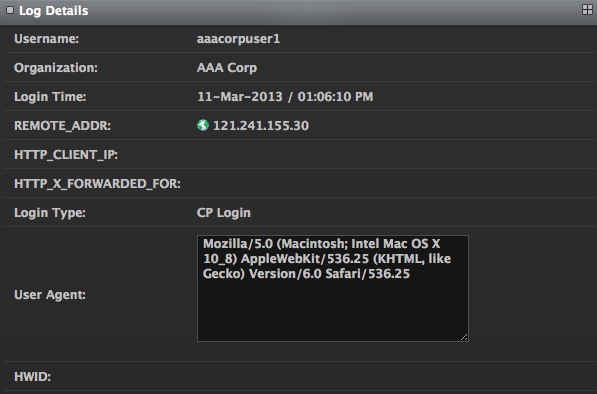
Task: Click the Organization label
Action: click(56, 68)
